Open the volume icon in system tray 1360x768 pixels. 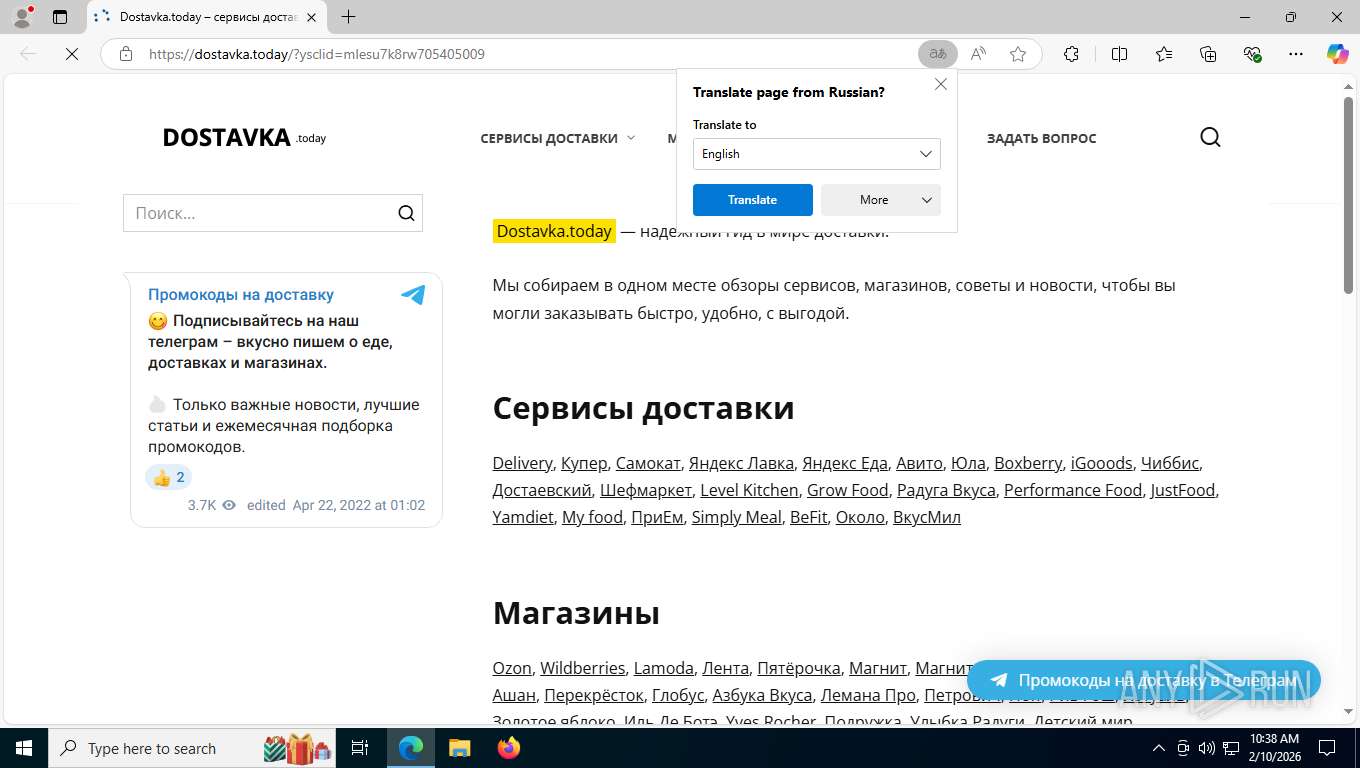(x=1207, y=748)
